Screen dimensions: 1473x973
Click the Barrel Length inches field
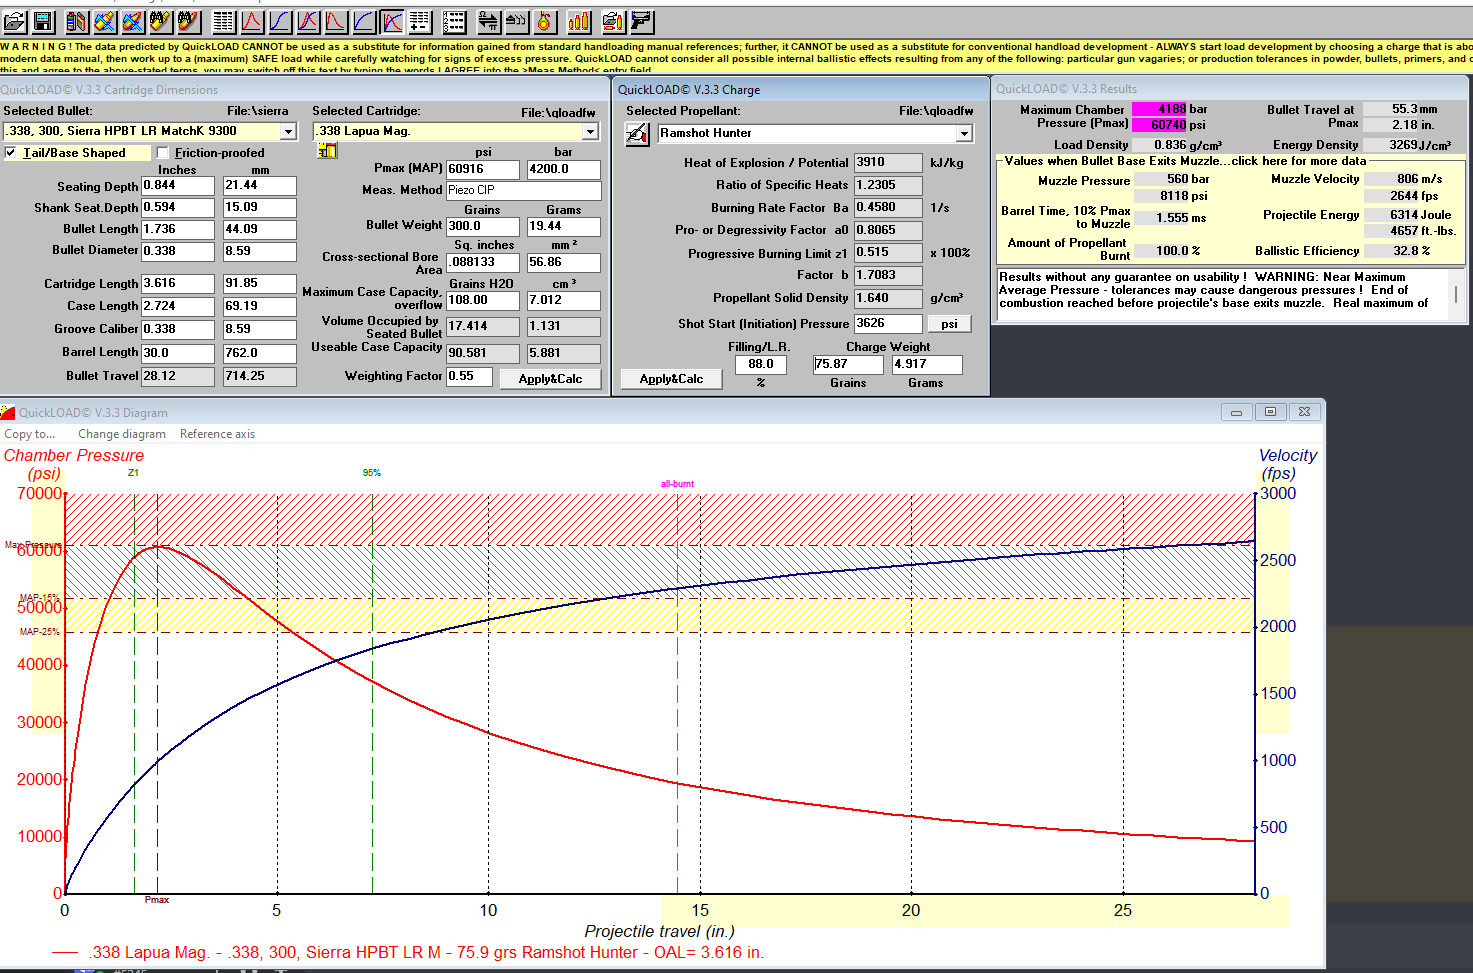(178, 353)
